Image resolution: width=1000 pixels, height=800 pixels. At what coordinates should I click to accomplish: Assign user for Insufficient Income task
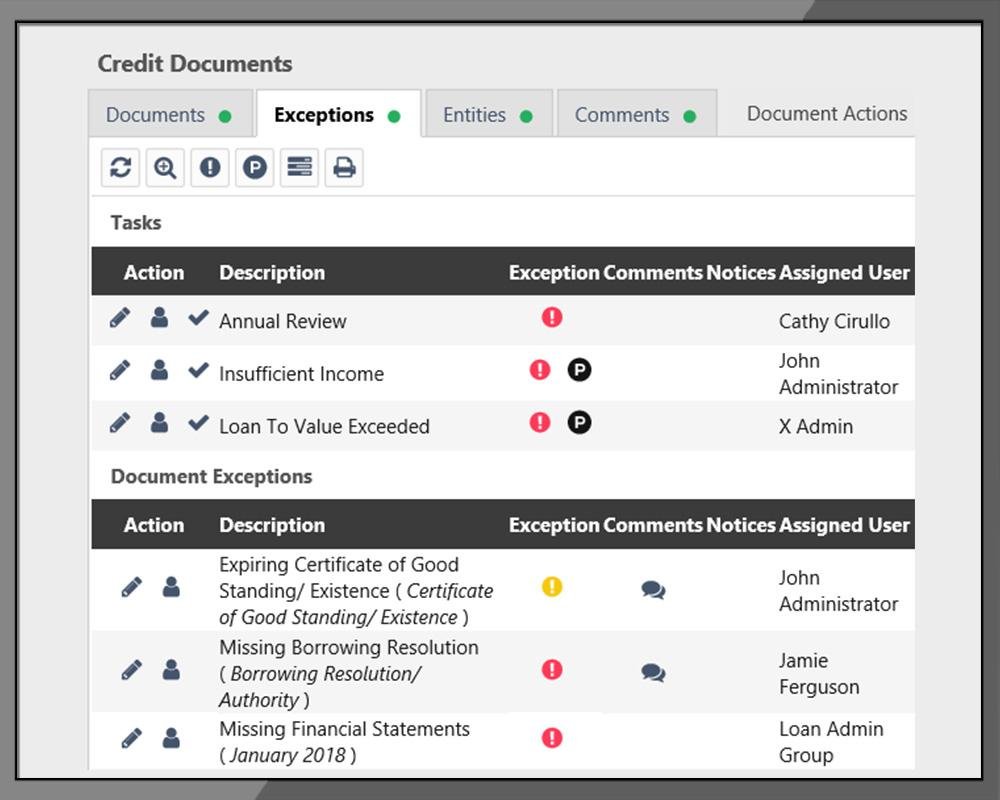coord(159,371)
